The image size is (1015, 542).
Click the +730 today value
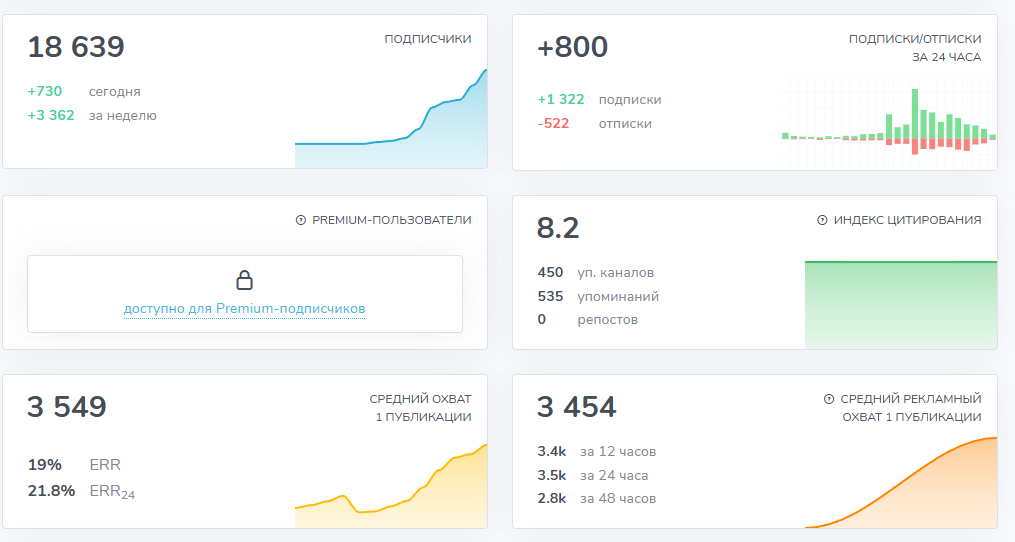click(45, 91)
